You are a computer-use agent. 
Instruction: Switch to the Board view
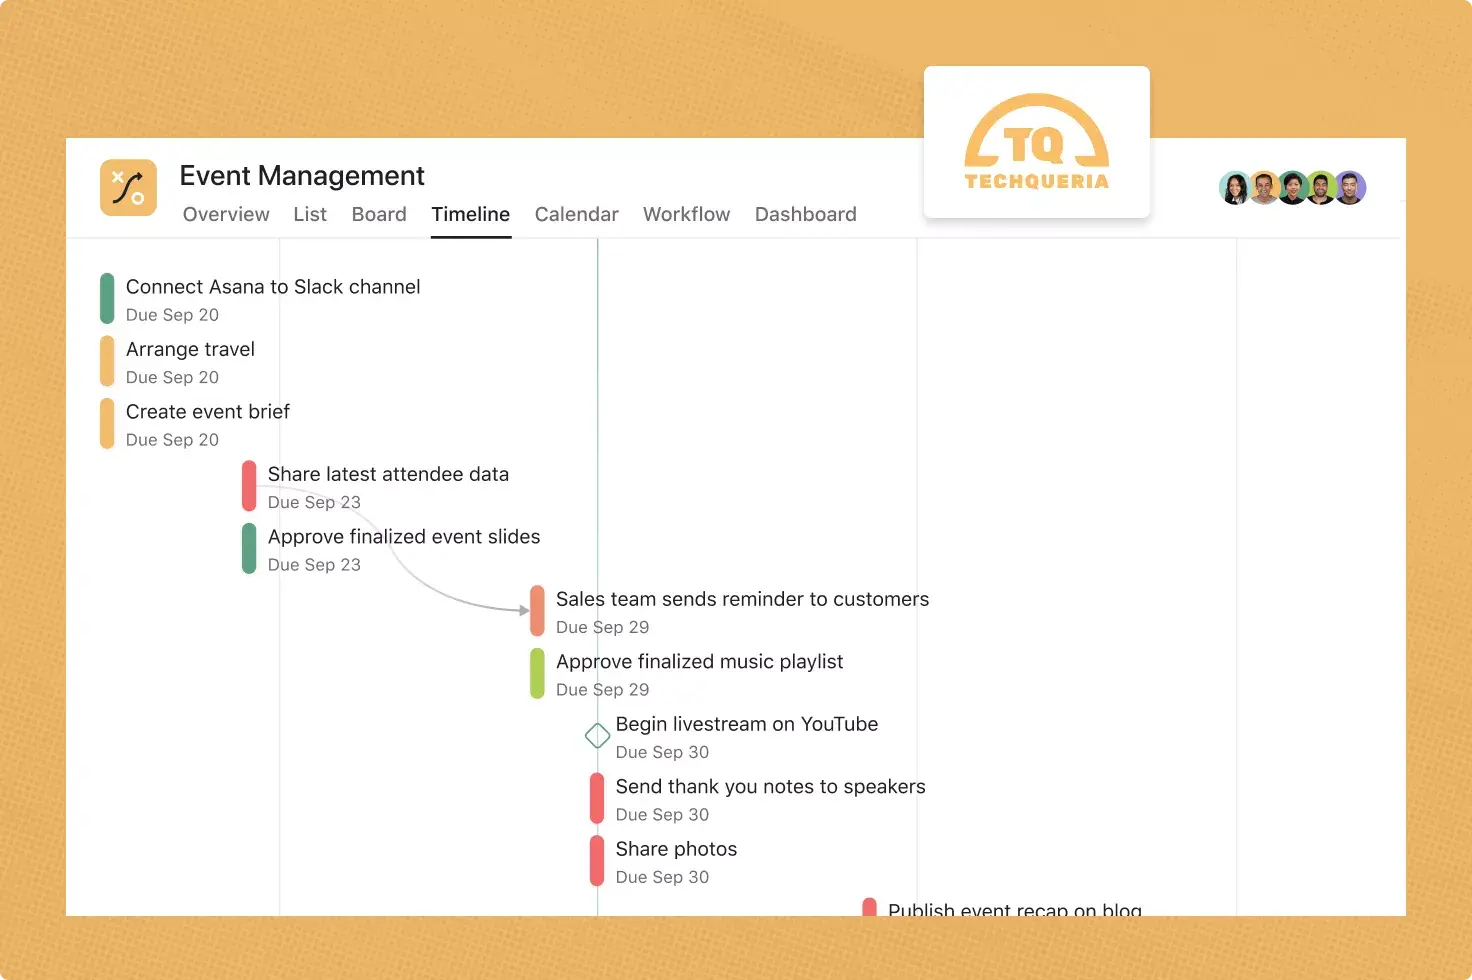point(379,214)
